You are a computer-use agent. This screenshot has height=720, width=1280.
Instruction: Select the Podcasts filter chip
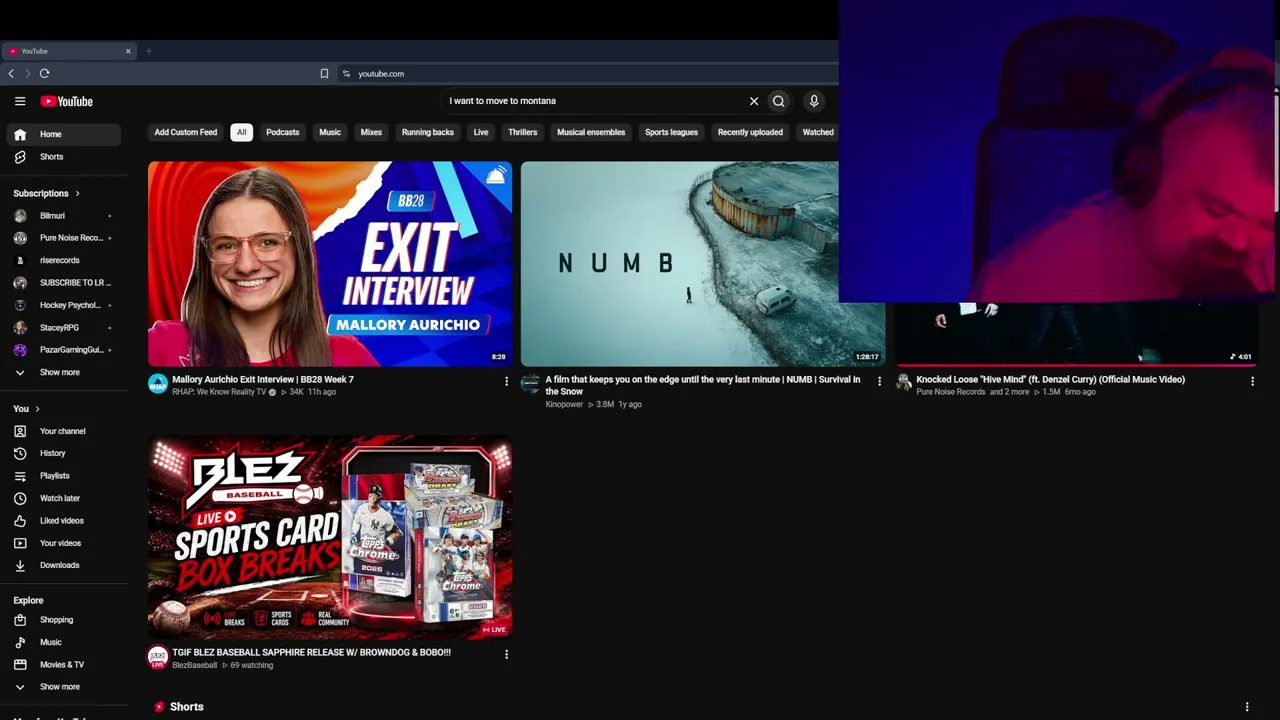[x=283, y=132]
